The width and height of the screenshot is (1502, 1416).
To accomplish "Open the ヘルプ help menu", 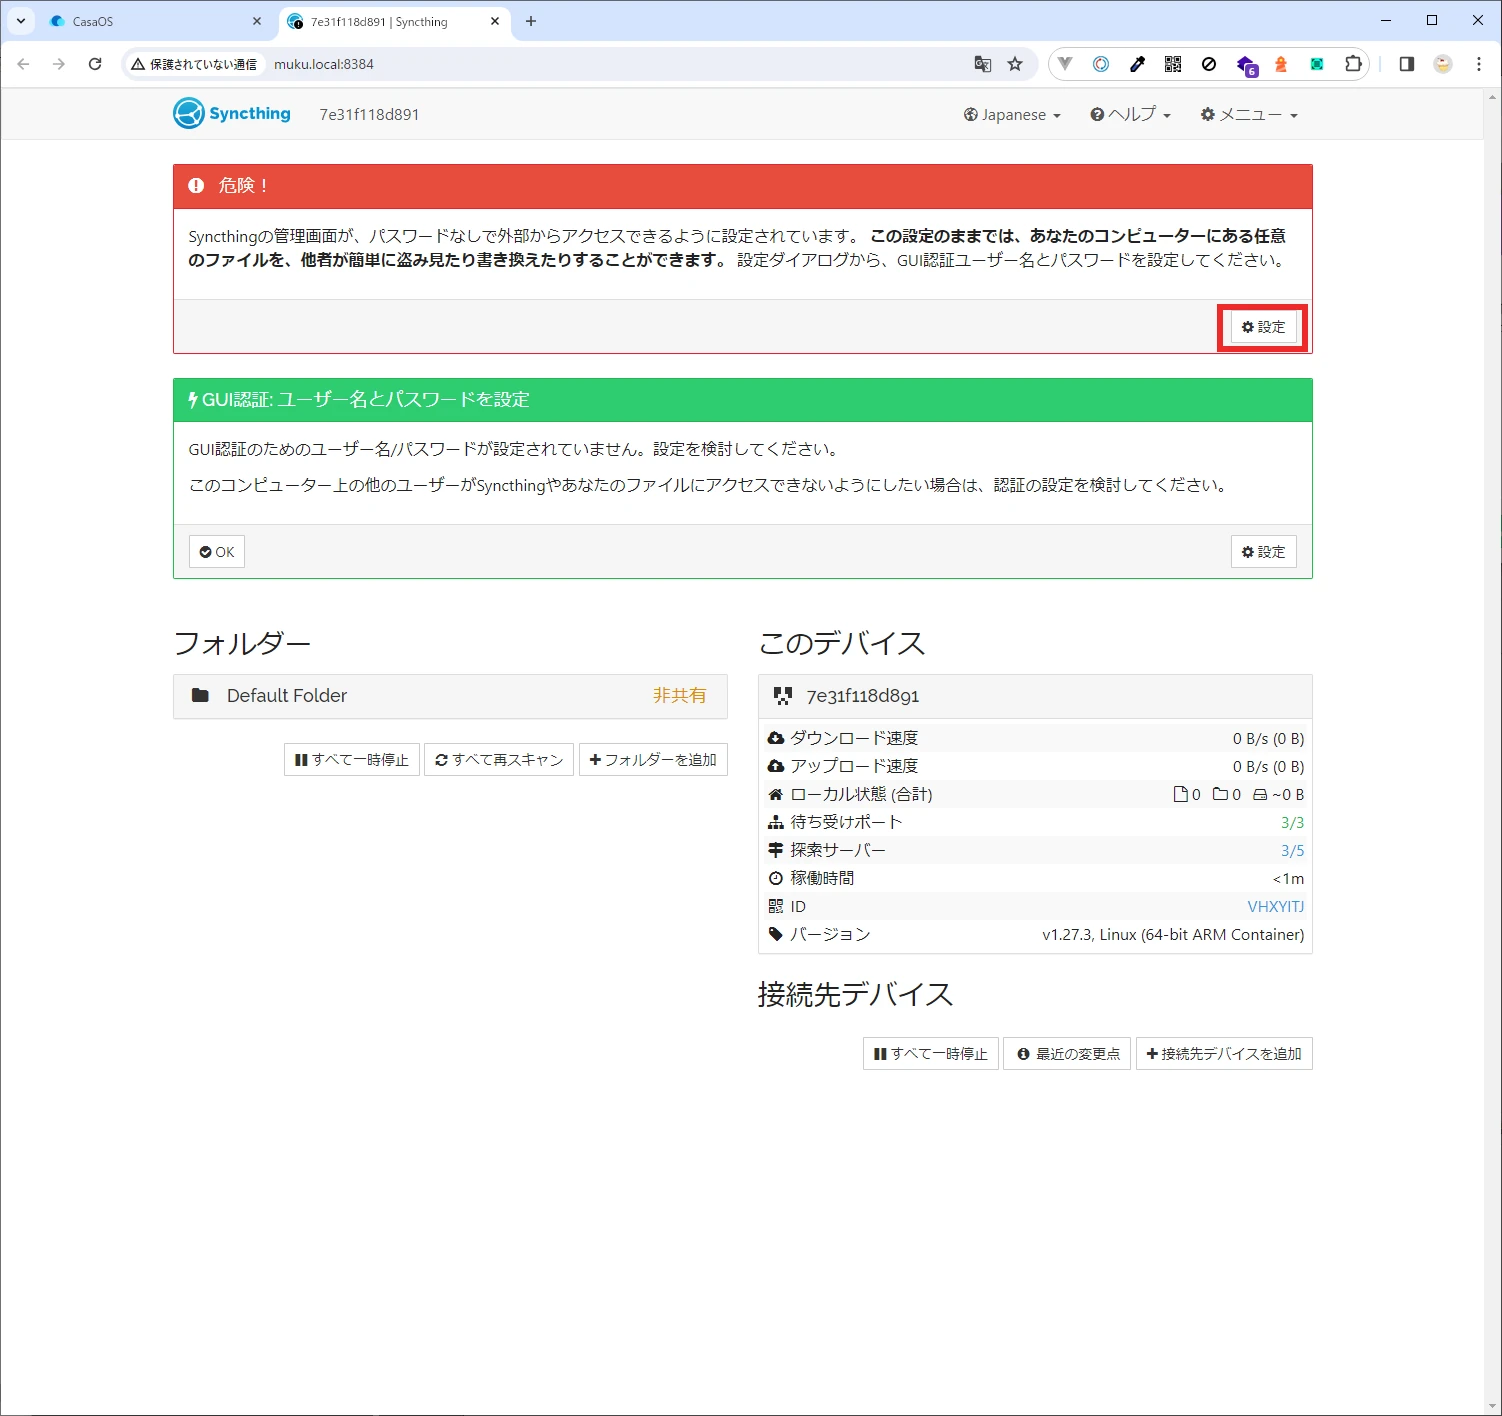I will pyautogui.click(x=1130, y=115).
